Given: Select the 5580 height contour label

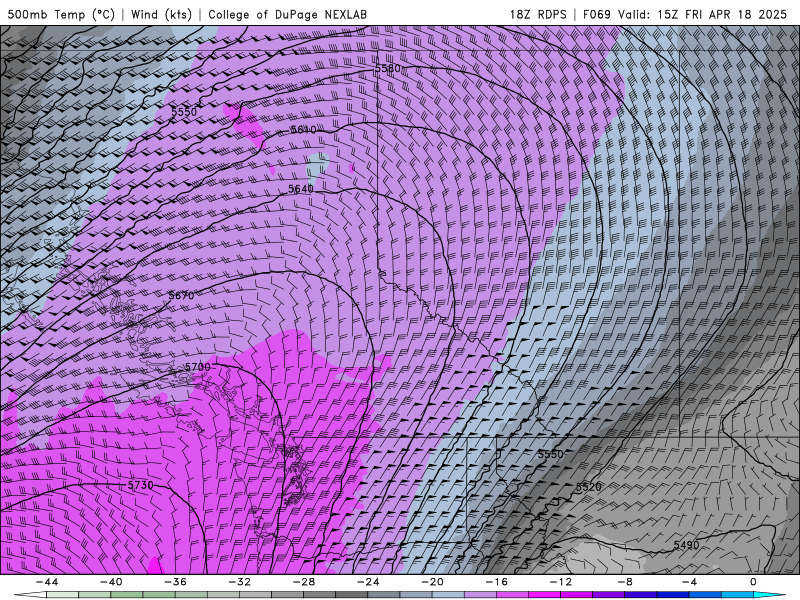Looking at the screenshot, I should [x=388, y=68].
